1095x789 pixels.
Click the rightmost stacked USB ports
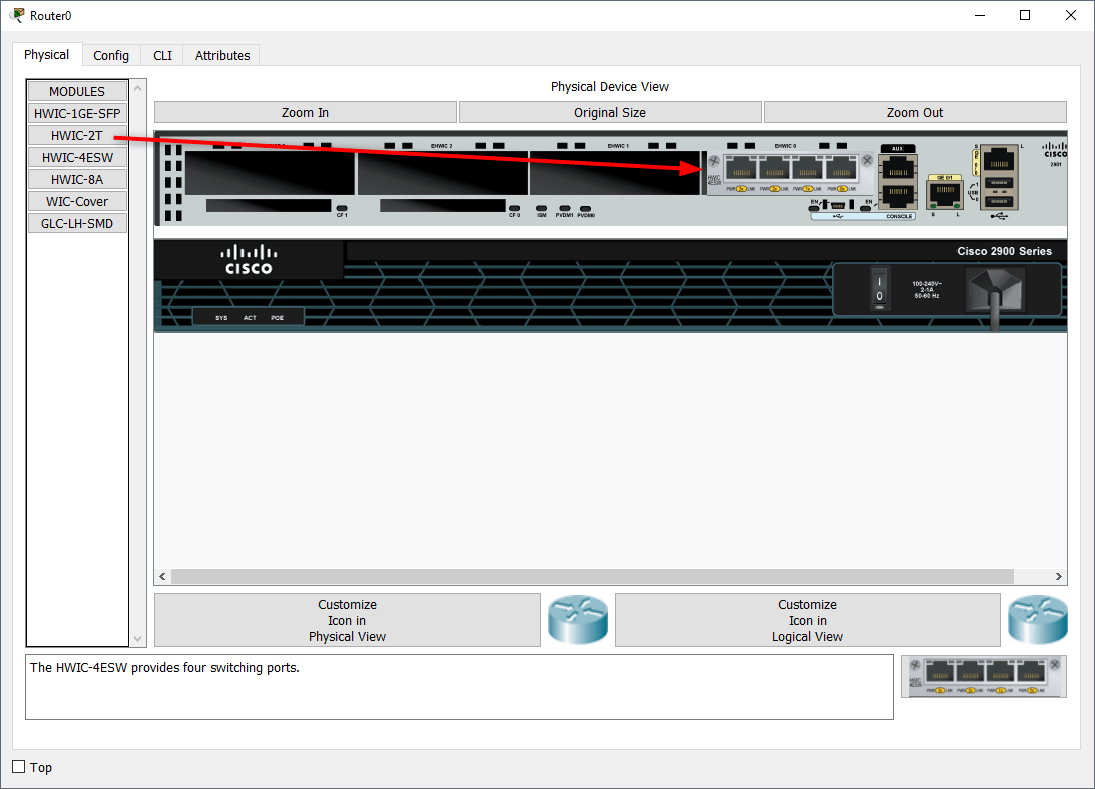pyautogui.click(x=999, y=193)
